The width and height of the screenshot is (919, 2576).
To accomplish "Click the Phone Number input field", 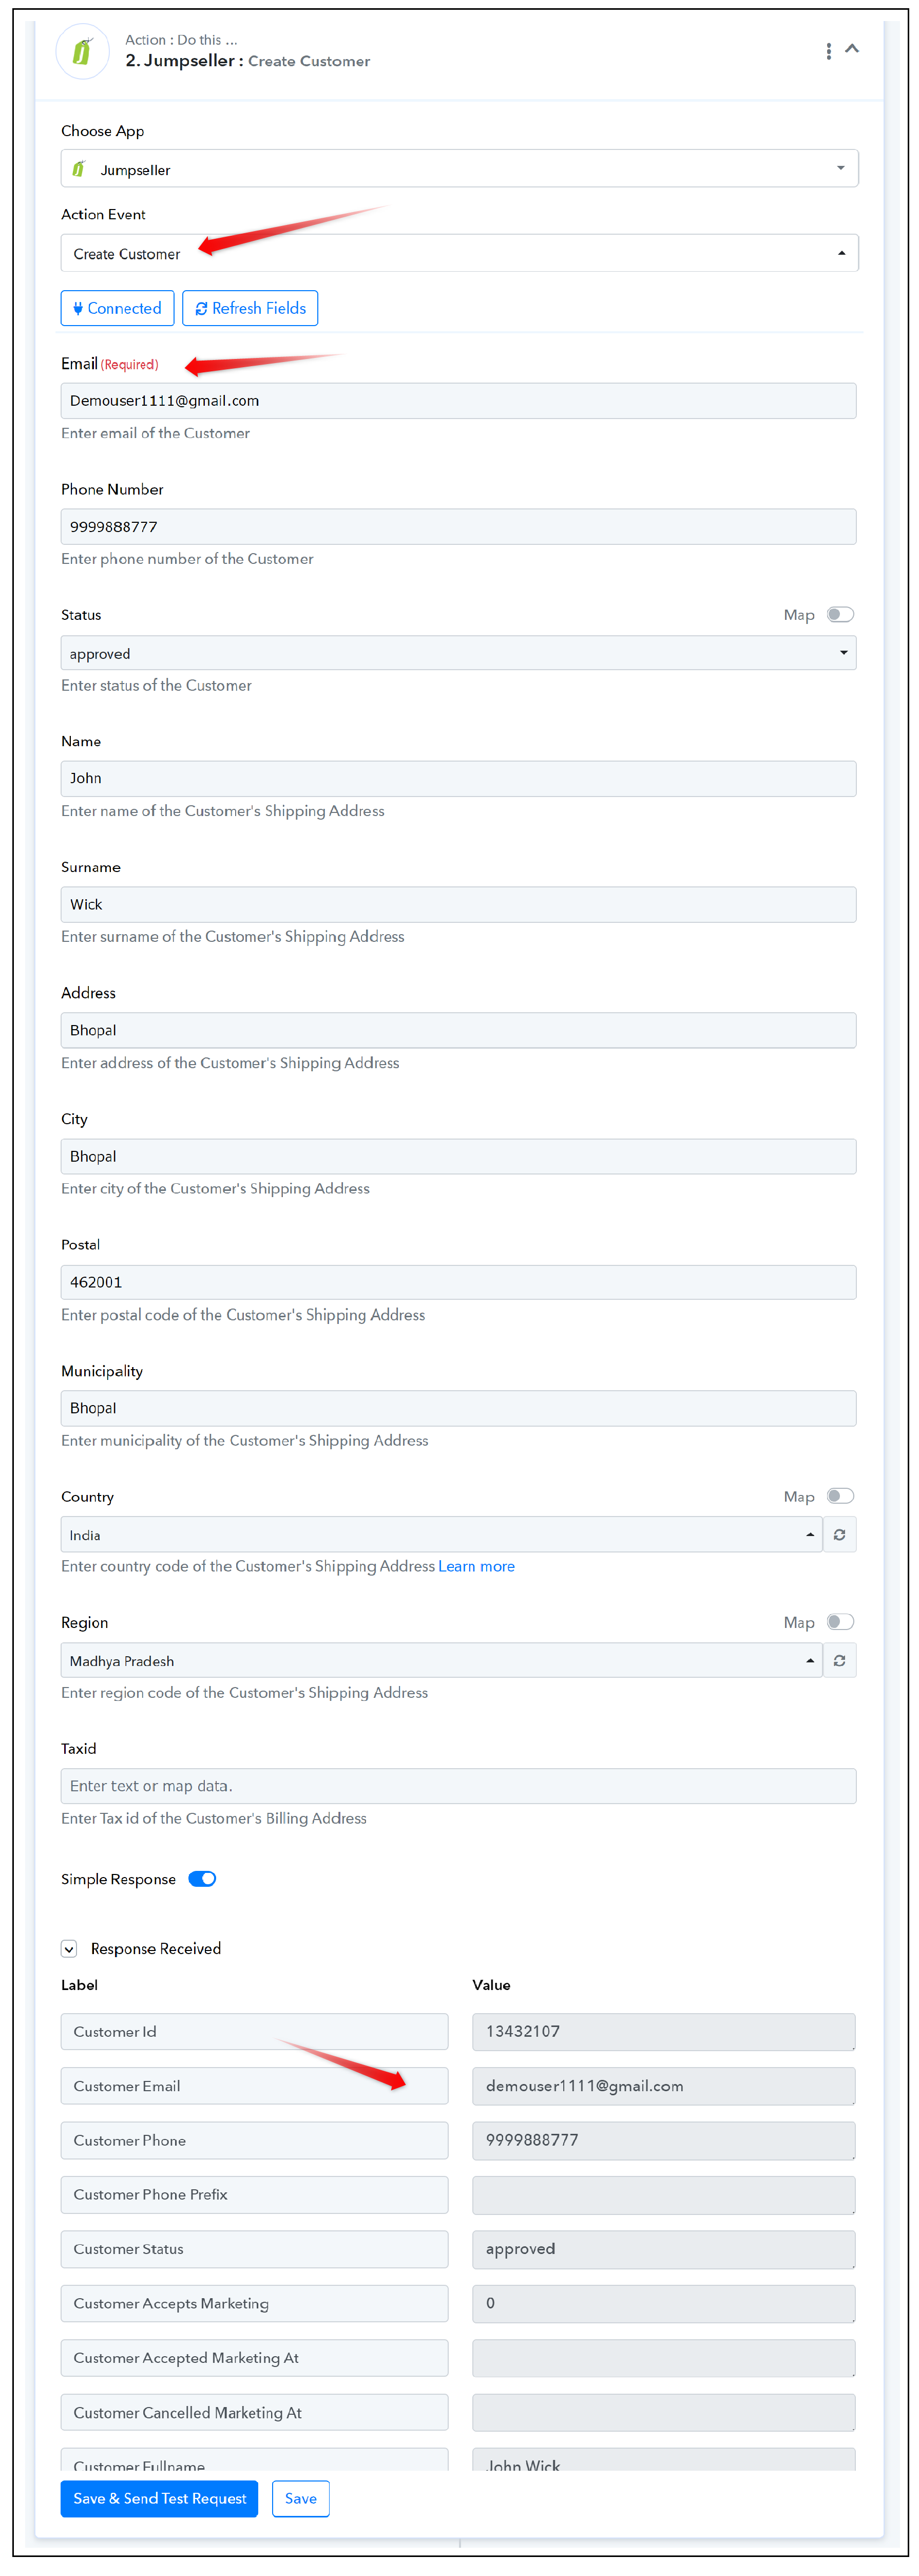I will pos(458,527).
